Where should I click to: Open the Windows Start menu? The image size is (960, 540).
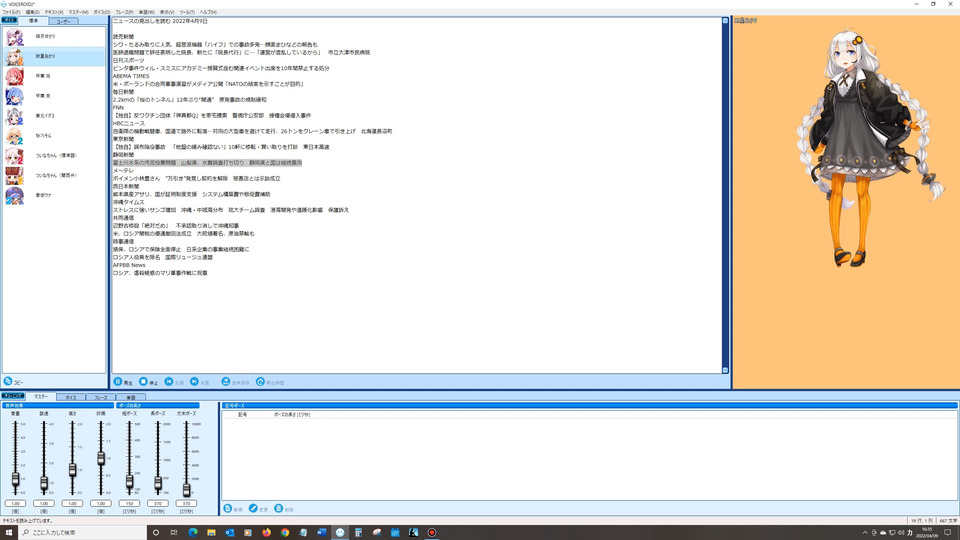pos(9,532)
